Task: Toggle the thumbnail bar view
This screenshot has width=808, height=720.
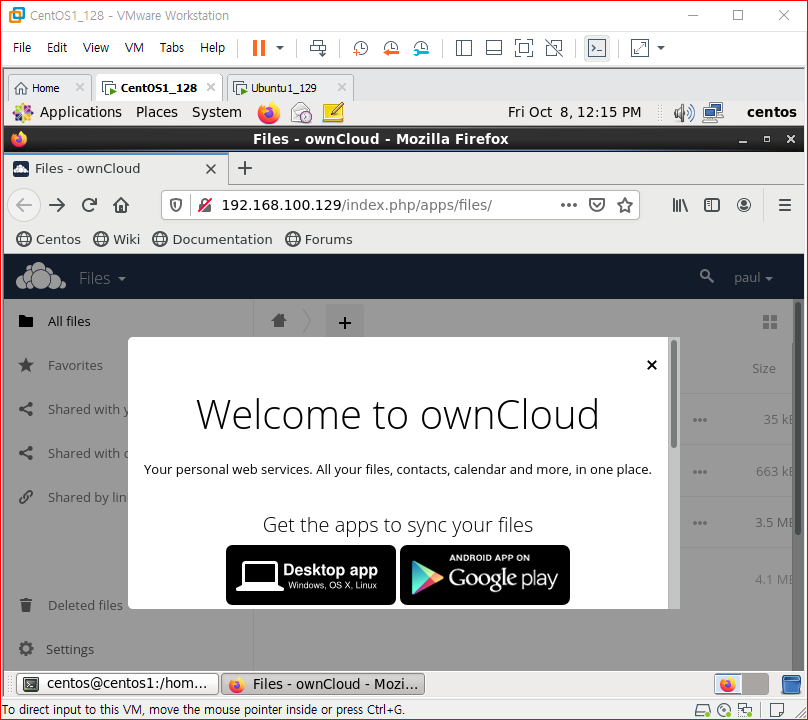Action: (494, 48)
